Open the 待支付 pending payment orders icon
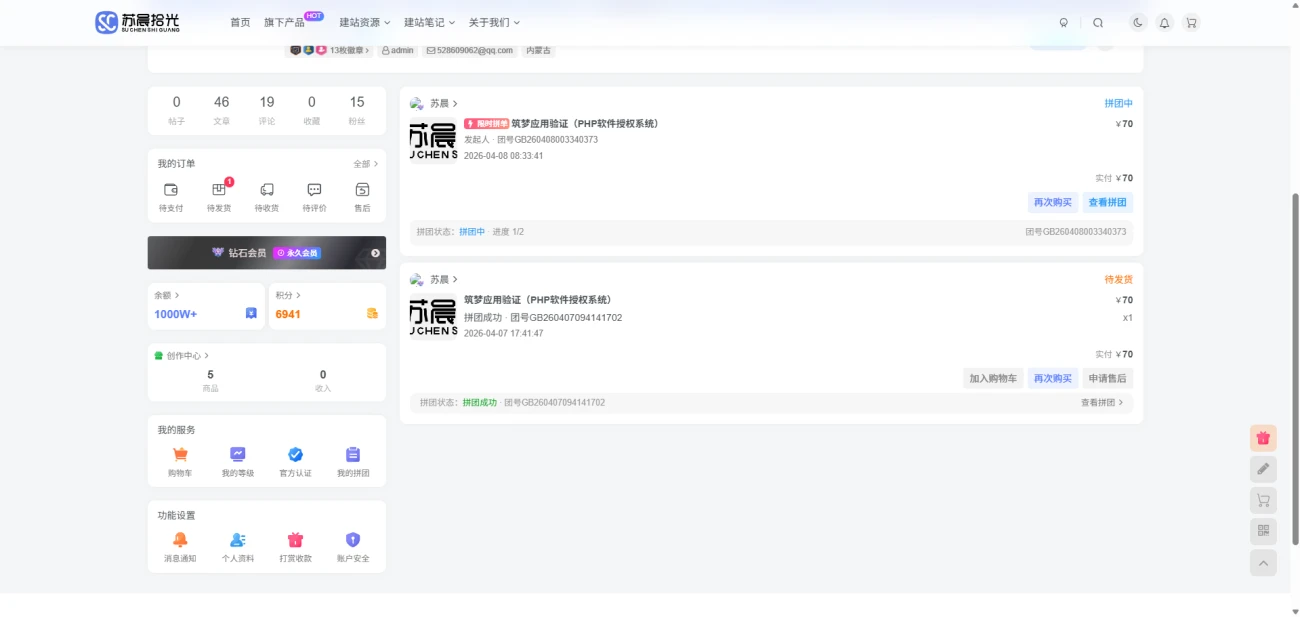1300x617 pixels. tap(170, 190)
